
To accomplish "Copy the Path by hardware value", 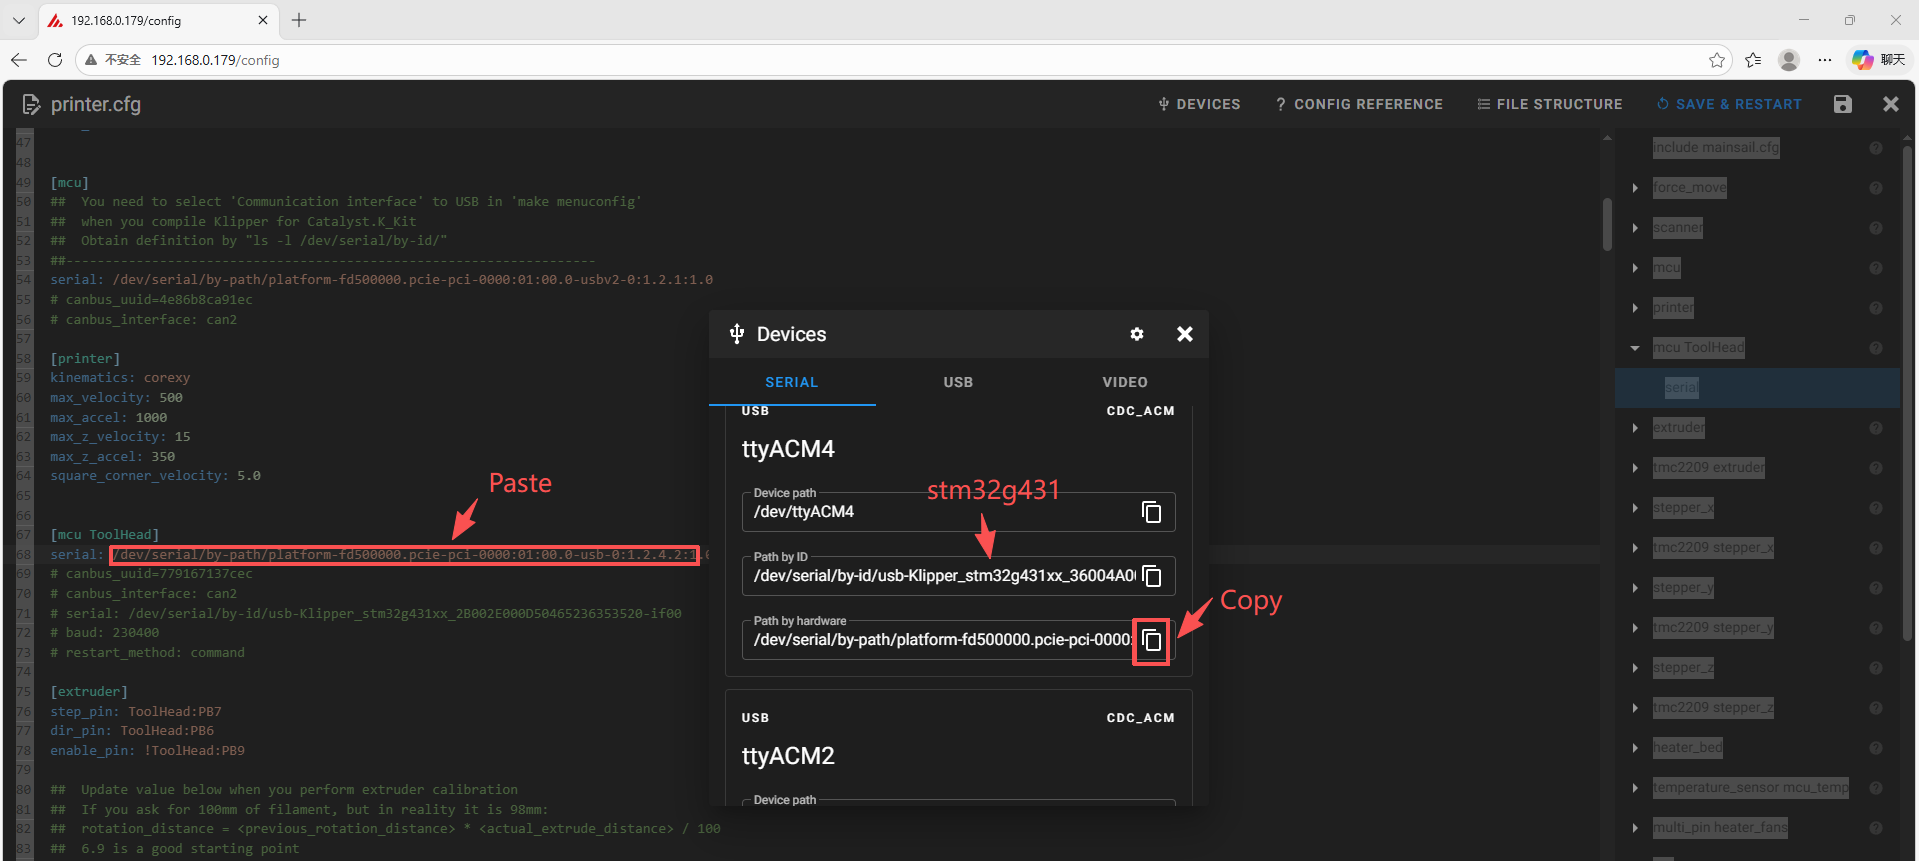I will [1151, 641].
